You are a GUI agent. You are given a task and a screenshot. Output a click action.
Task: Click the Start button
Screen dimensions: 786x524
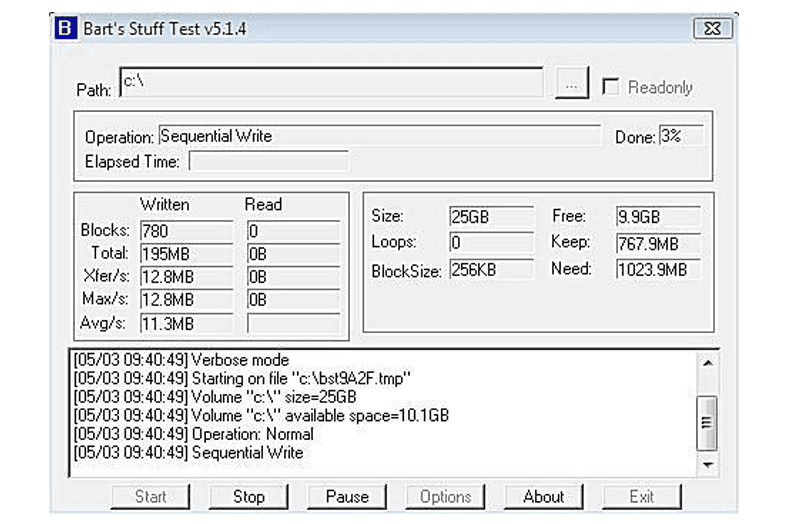[150, 496]
